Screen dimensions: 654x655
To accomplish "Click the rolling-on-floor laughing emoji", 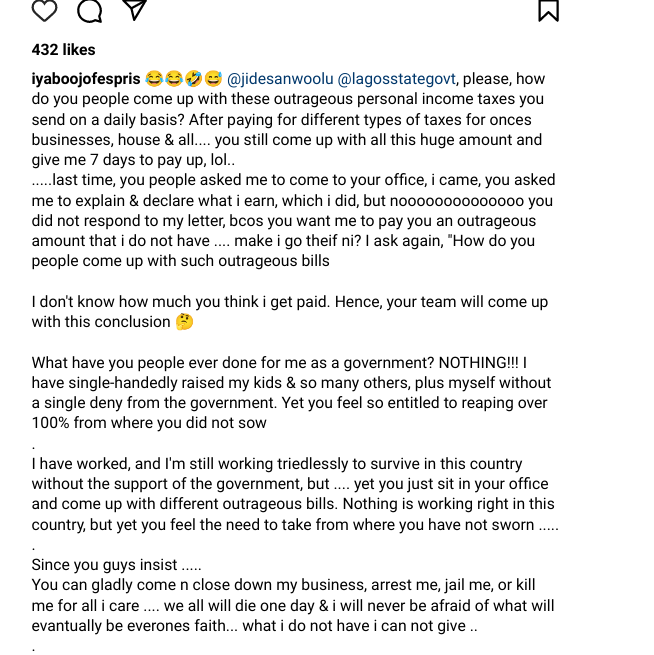I will tap(194, 79).
